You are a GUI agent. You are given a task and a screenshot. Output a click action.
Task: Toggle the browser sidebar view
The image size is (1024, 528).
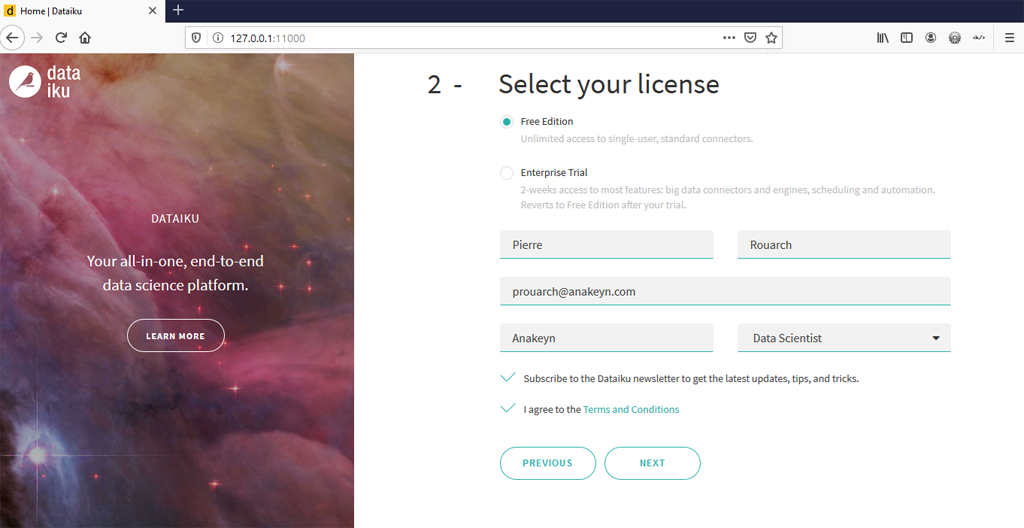click(x=906, y=38)
